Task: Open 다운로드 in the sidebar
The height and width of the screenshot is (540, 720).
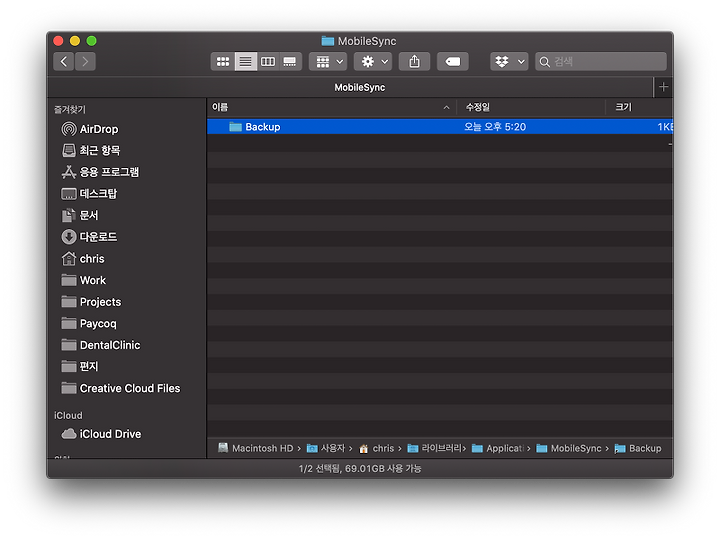Action: (89, 237)
